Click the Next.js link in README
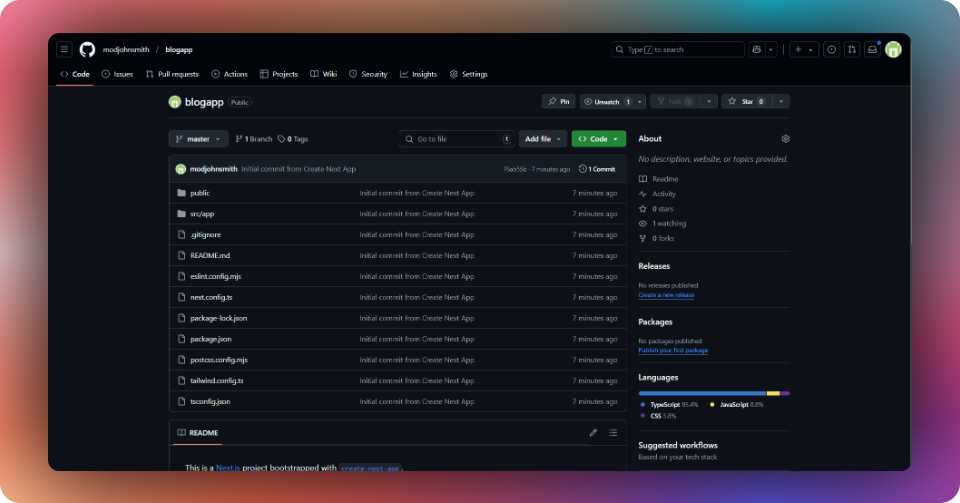Screen dimensions: 960x503 click(x=228, y=468)
